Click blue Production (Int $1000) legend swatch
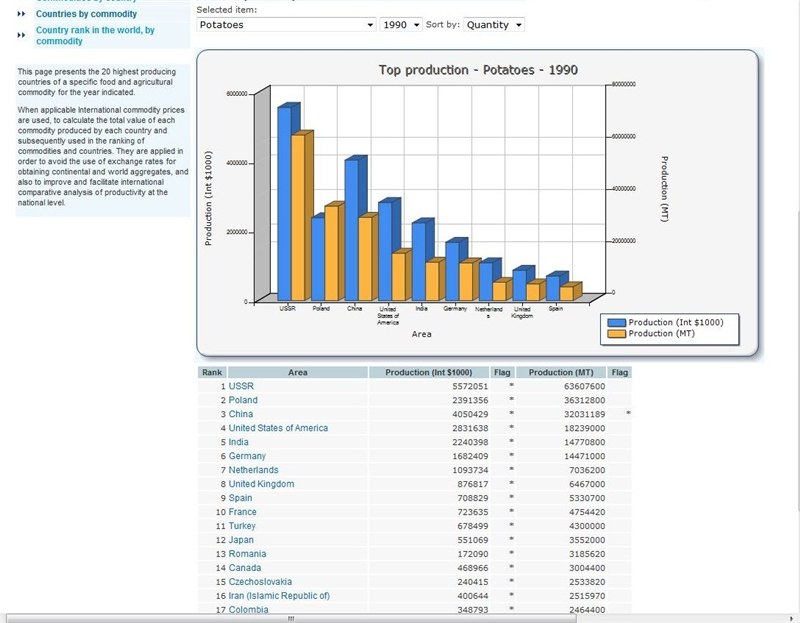 coord(616,322)
